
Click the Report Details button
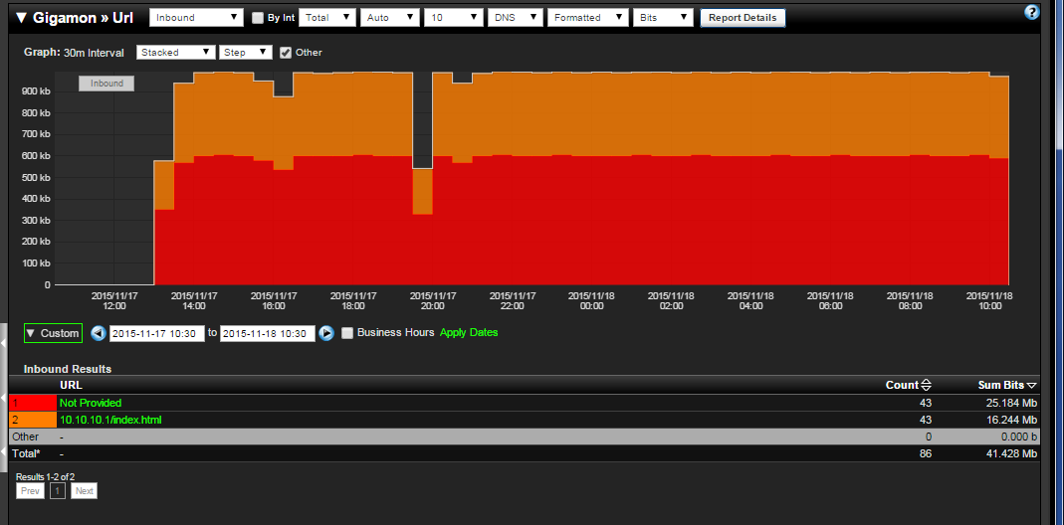[742, 18]
